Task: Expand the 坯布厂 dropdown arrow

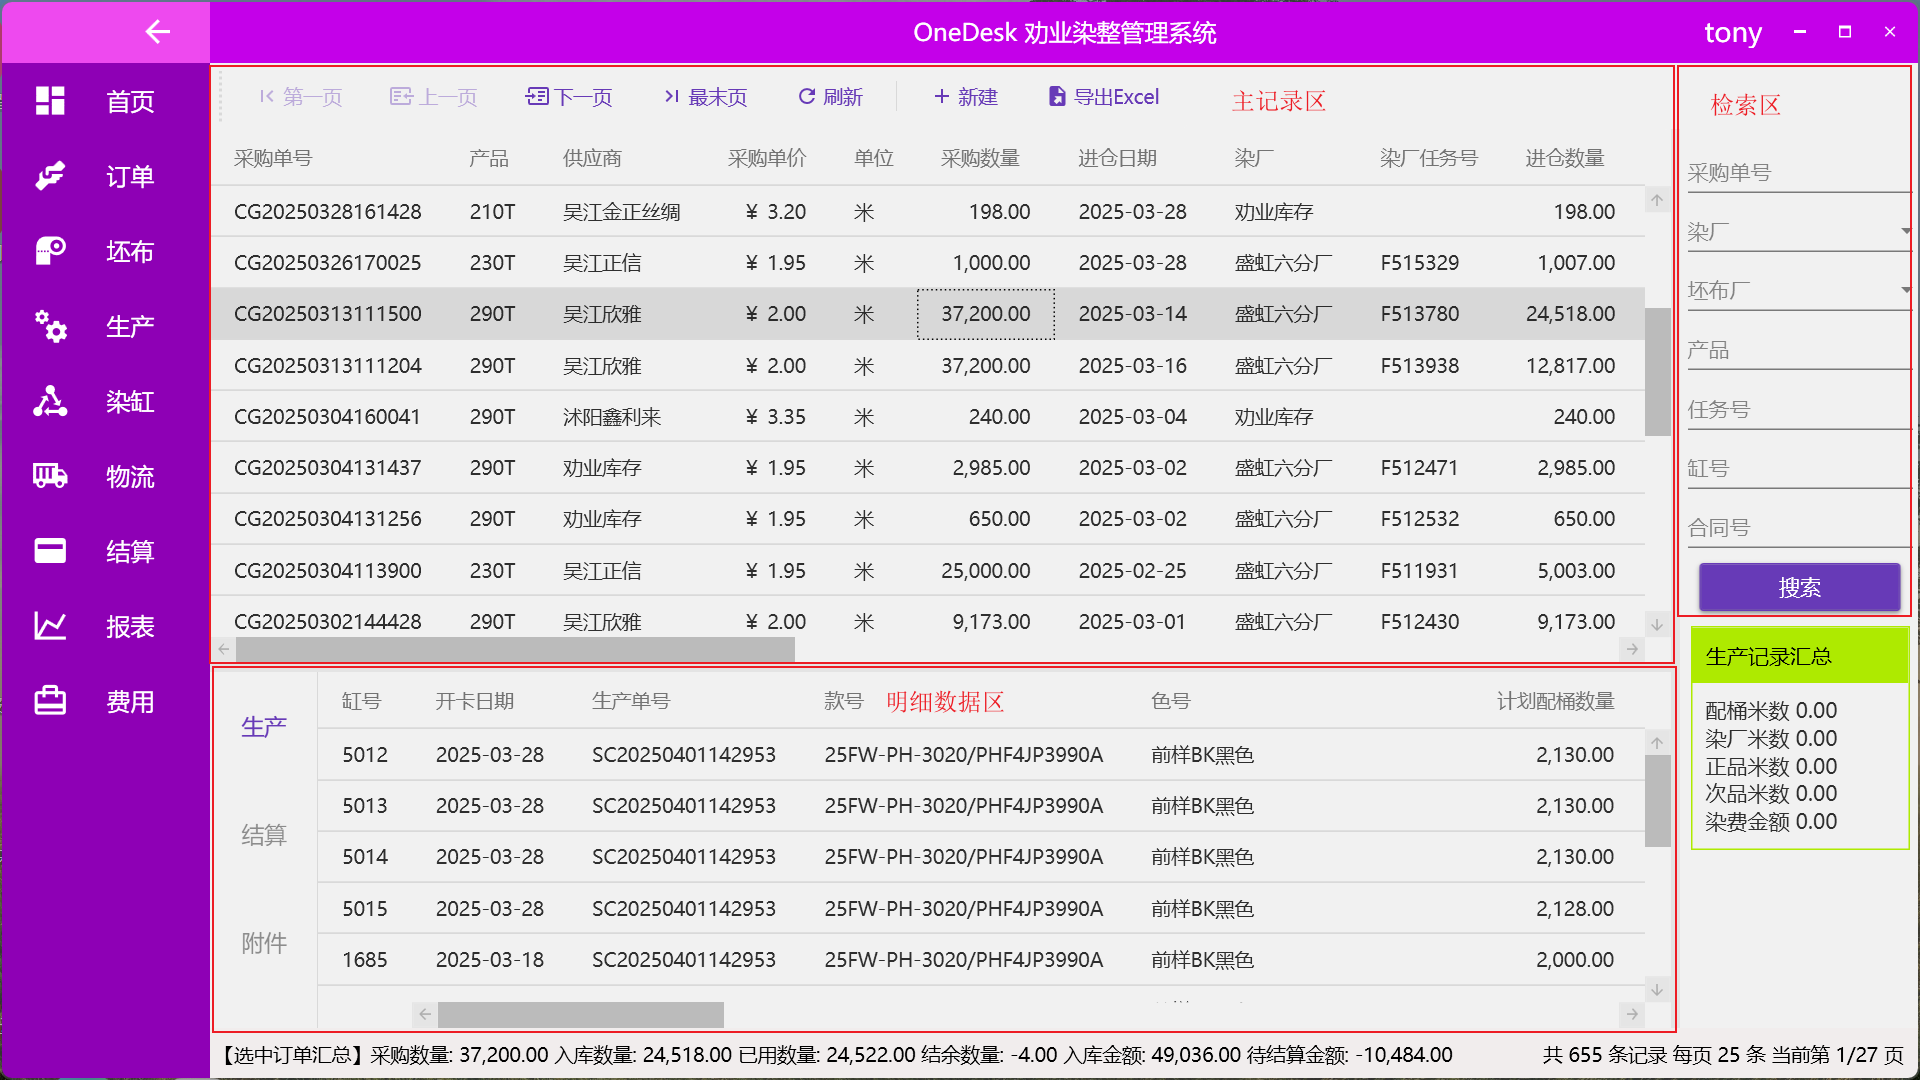Action: [x=1905, y=291]
